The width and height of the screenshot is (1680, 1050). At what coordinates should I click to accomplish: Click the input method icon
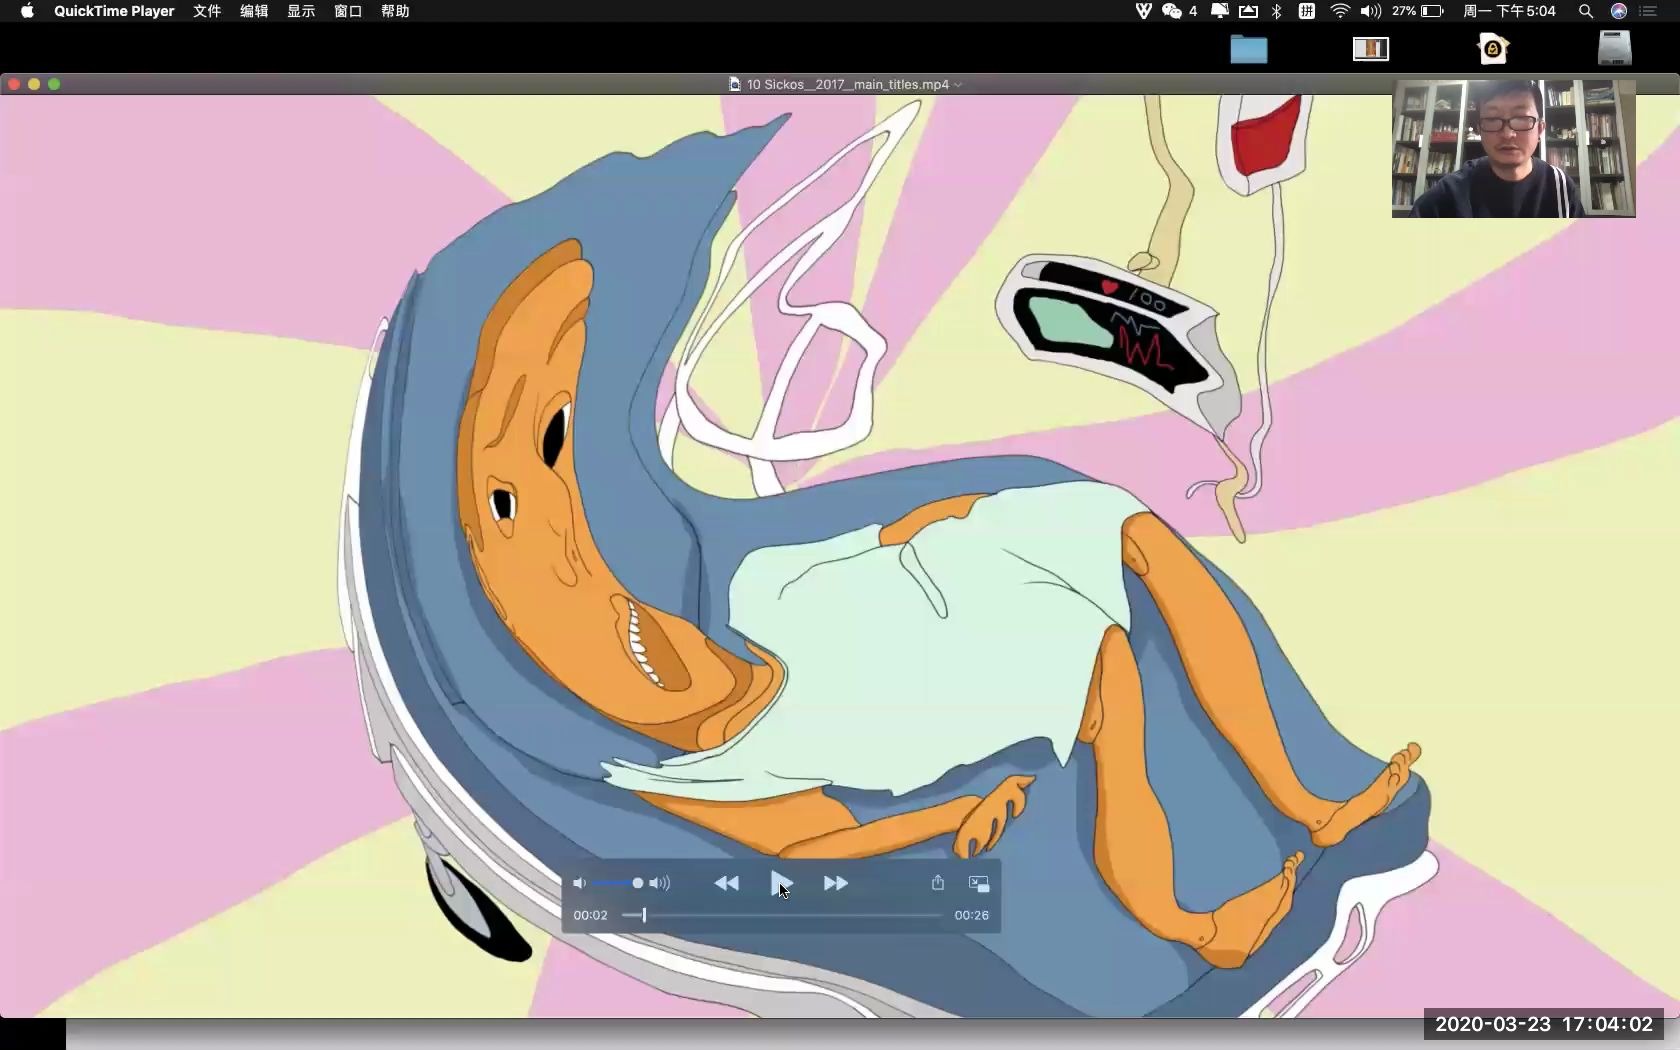pos(1307,11)
